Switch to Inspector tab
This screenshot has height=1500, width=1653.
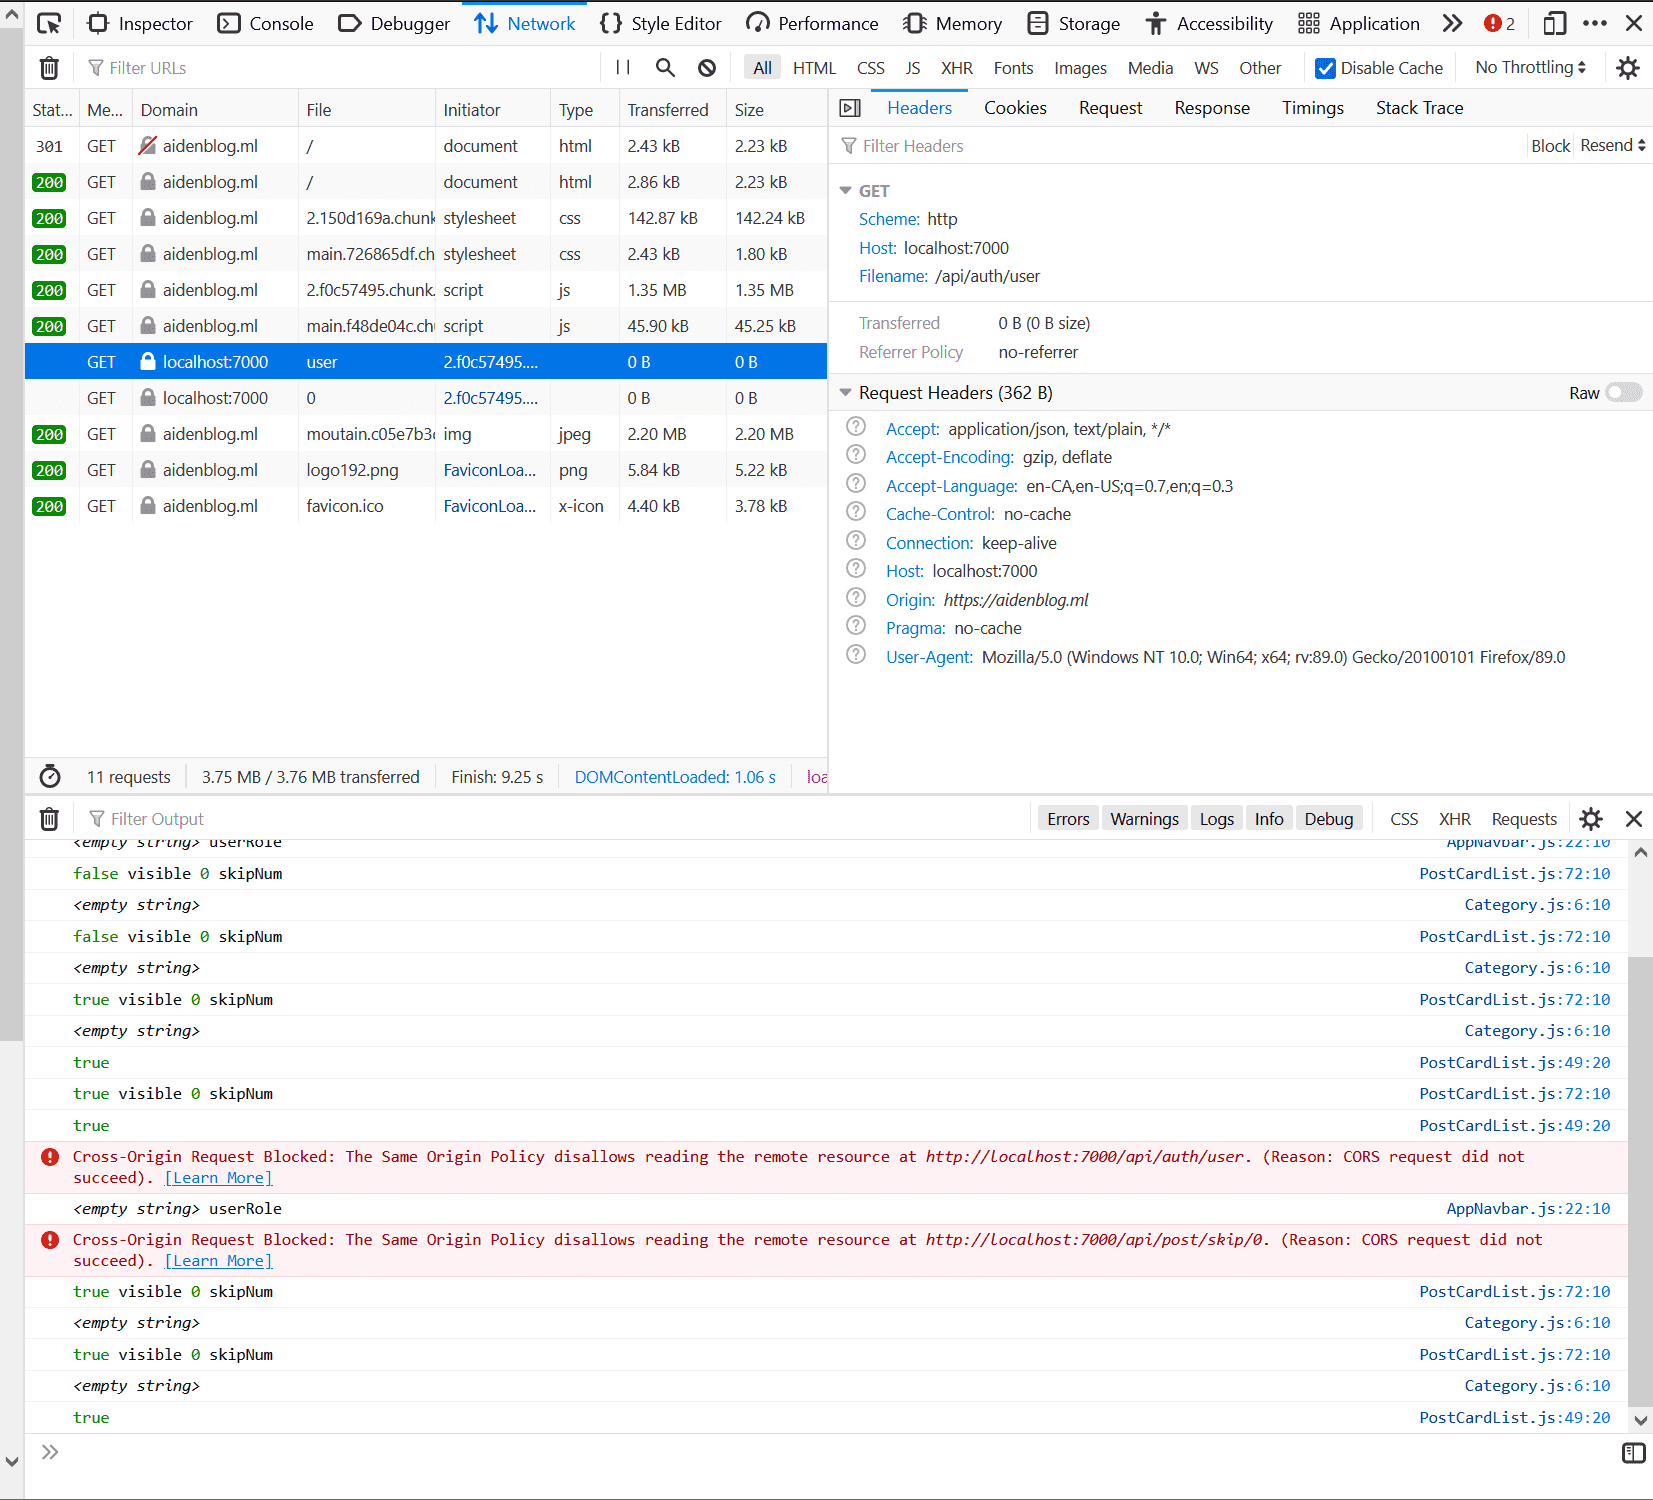(x=140, y=23)
